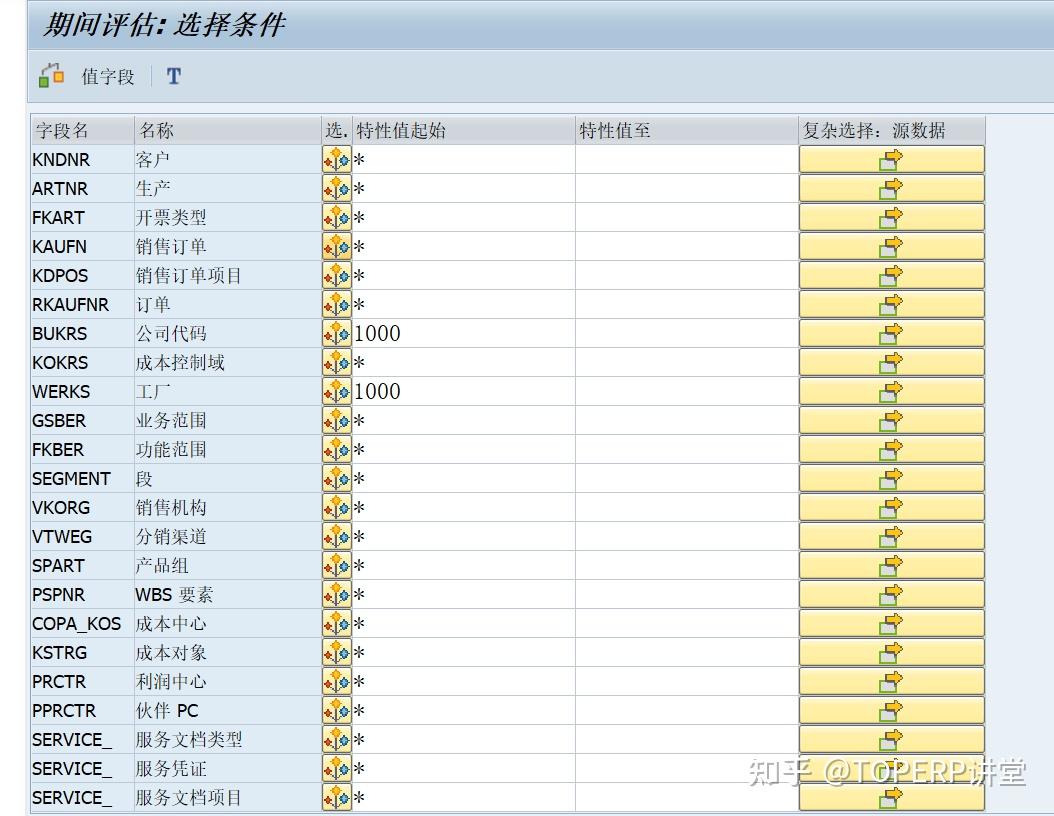Click the selection icon for PSPNR WBS要素
The width and height of the screenshot is (1054, 816).
[337, 594]
